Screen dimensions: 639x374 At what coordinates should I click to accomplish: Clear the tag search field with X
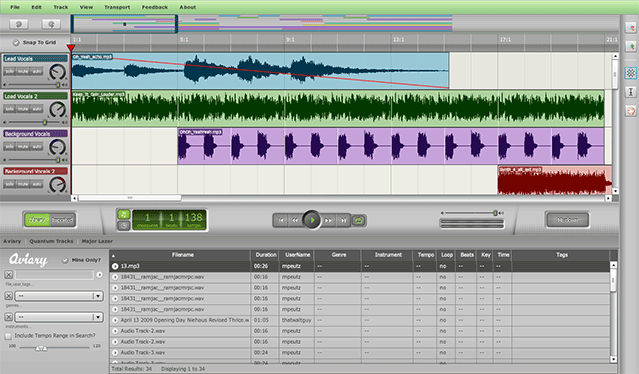[9, 275]
